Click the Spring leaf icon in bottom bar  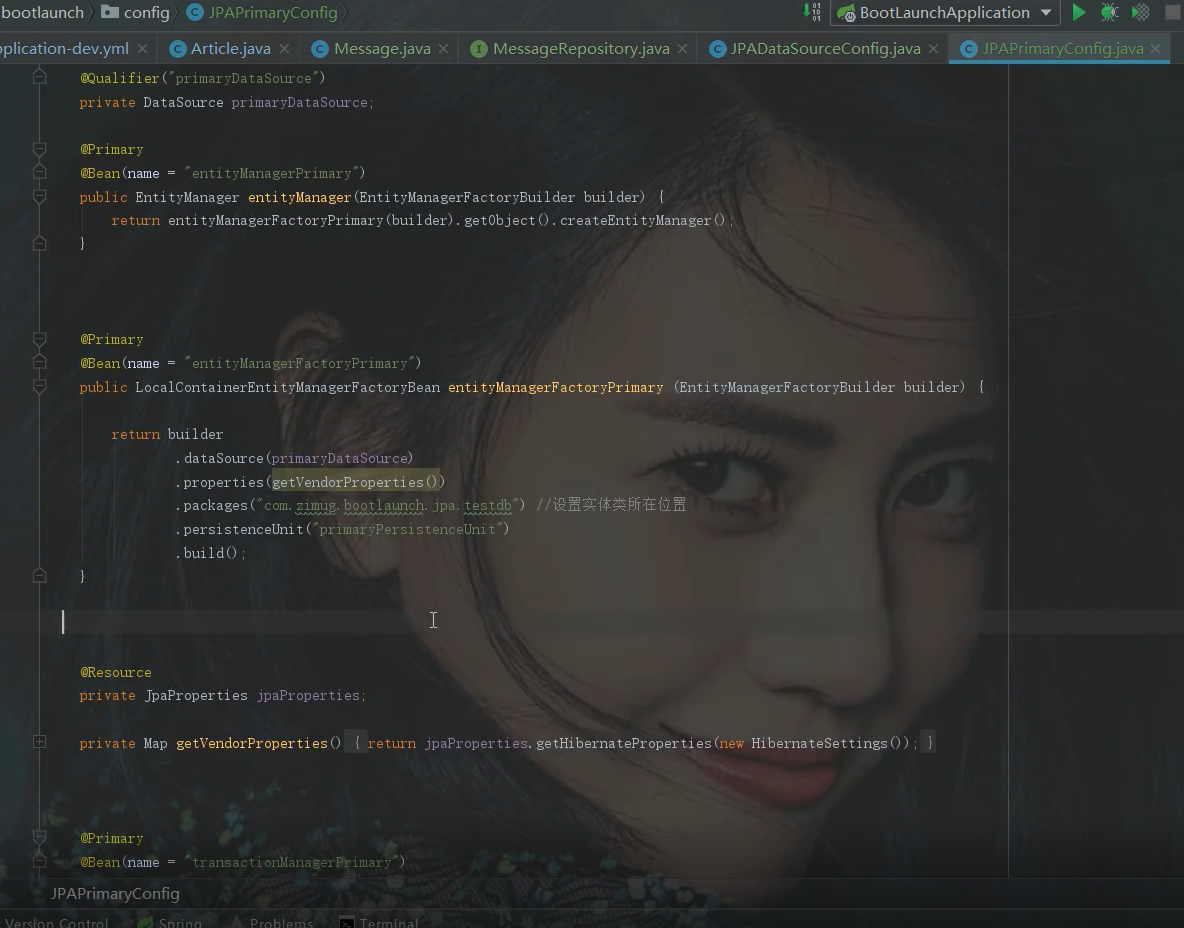145,923
